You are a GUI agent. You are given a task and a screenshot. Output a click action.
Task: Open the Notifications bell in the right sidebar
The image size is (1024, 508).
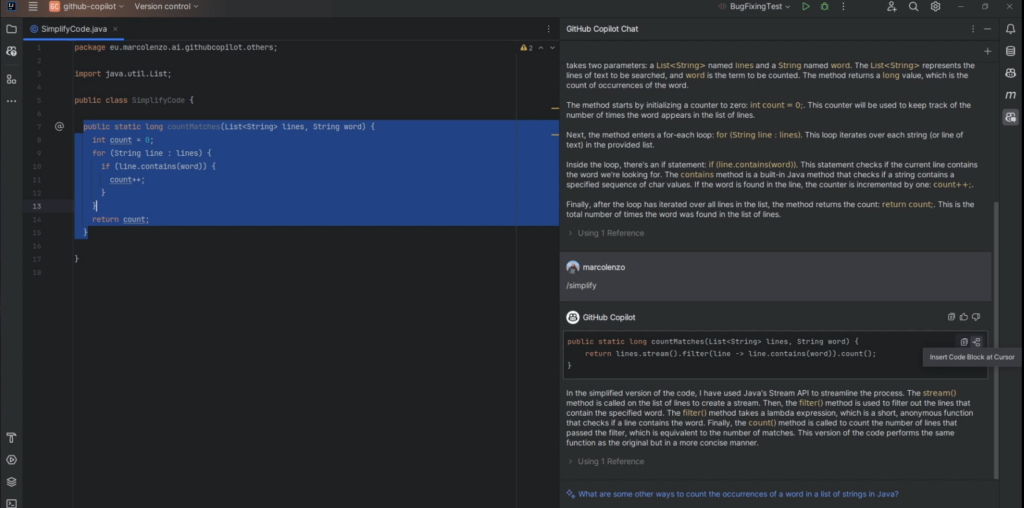pos(1010,29)
